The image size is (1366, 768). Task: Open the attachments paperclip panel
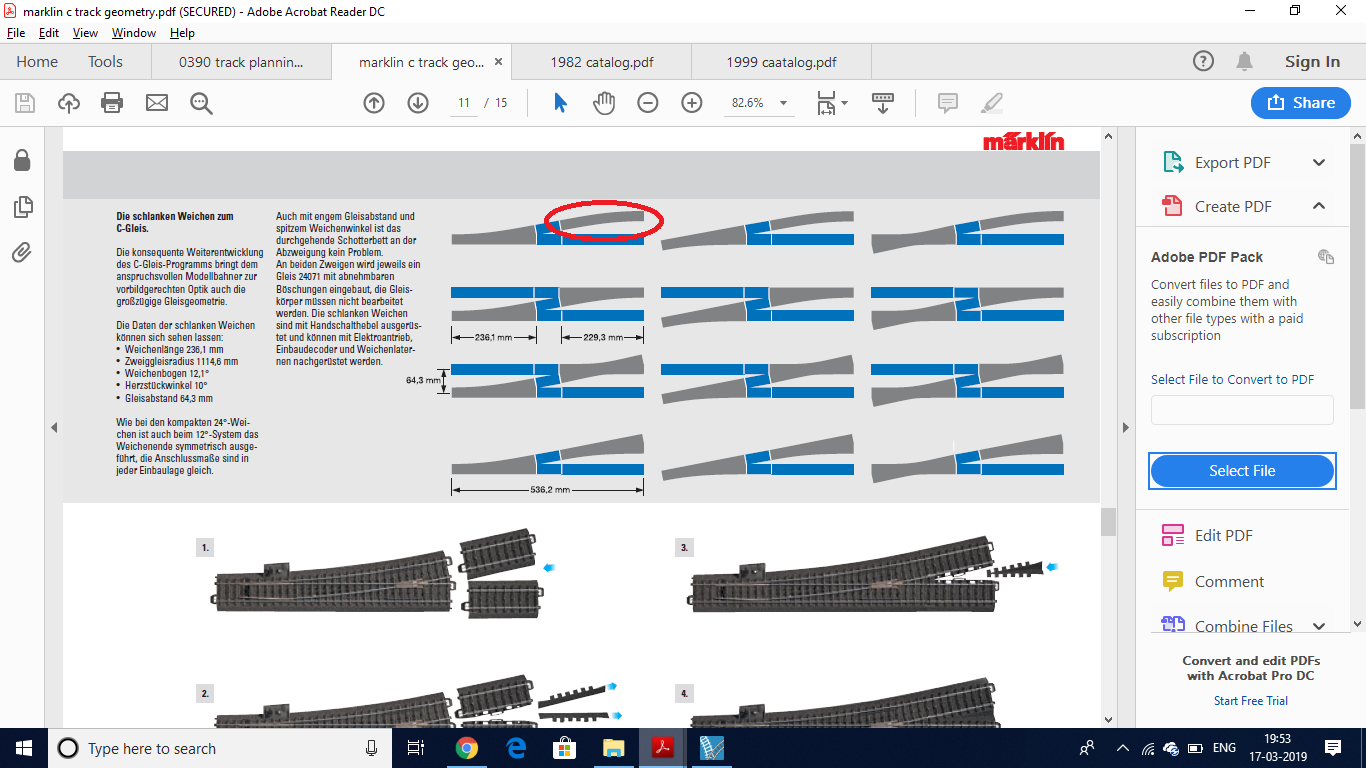tap(22, 252)
